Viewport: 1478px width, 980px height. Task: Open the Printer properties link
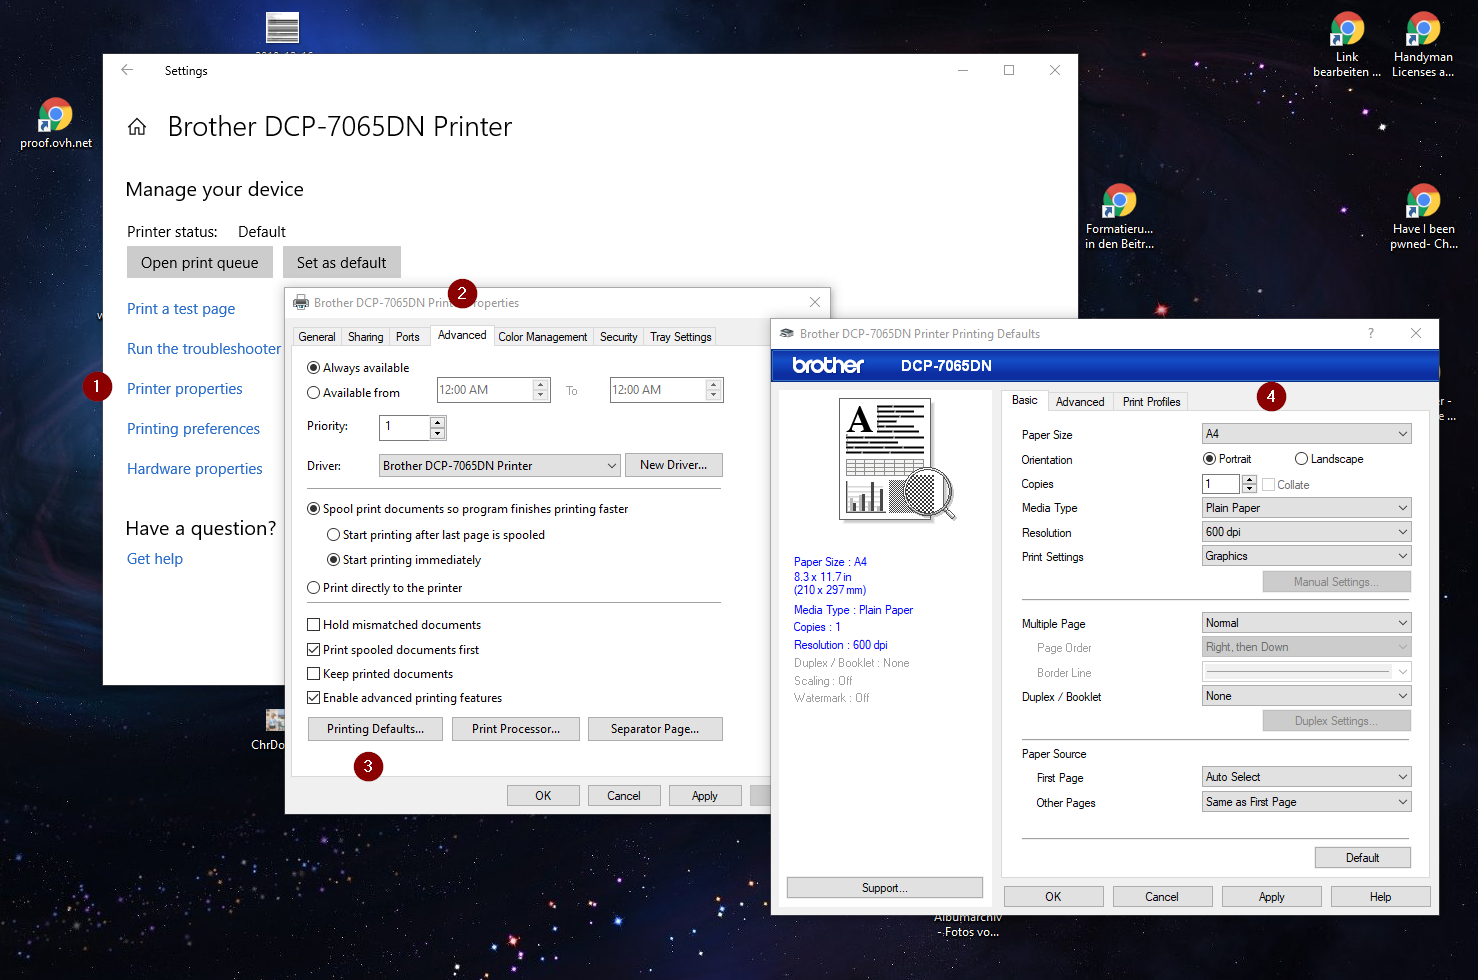point(185,389)
